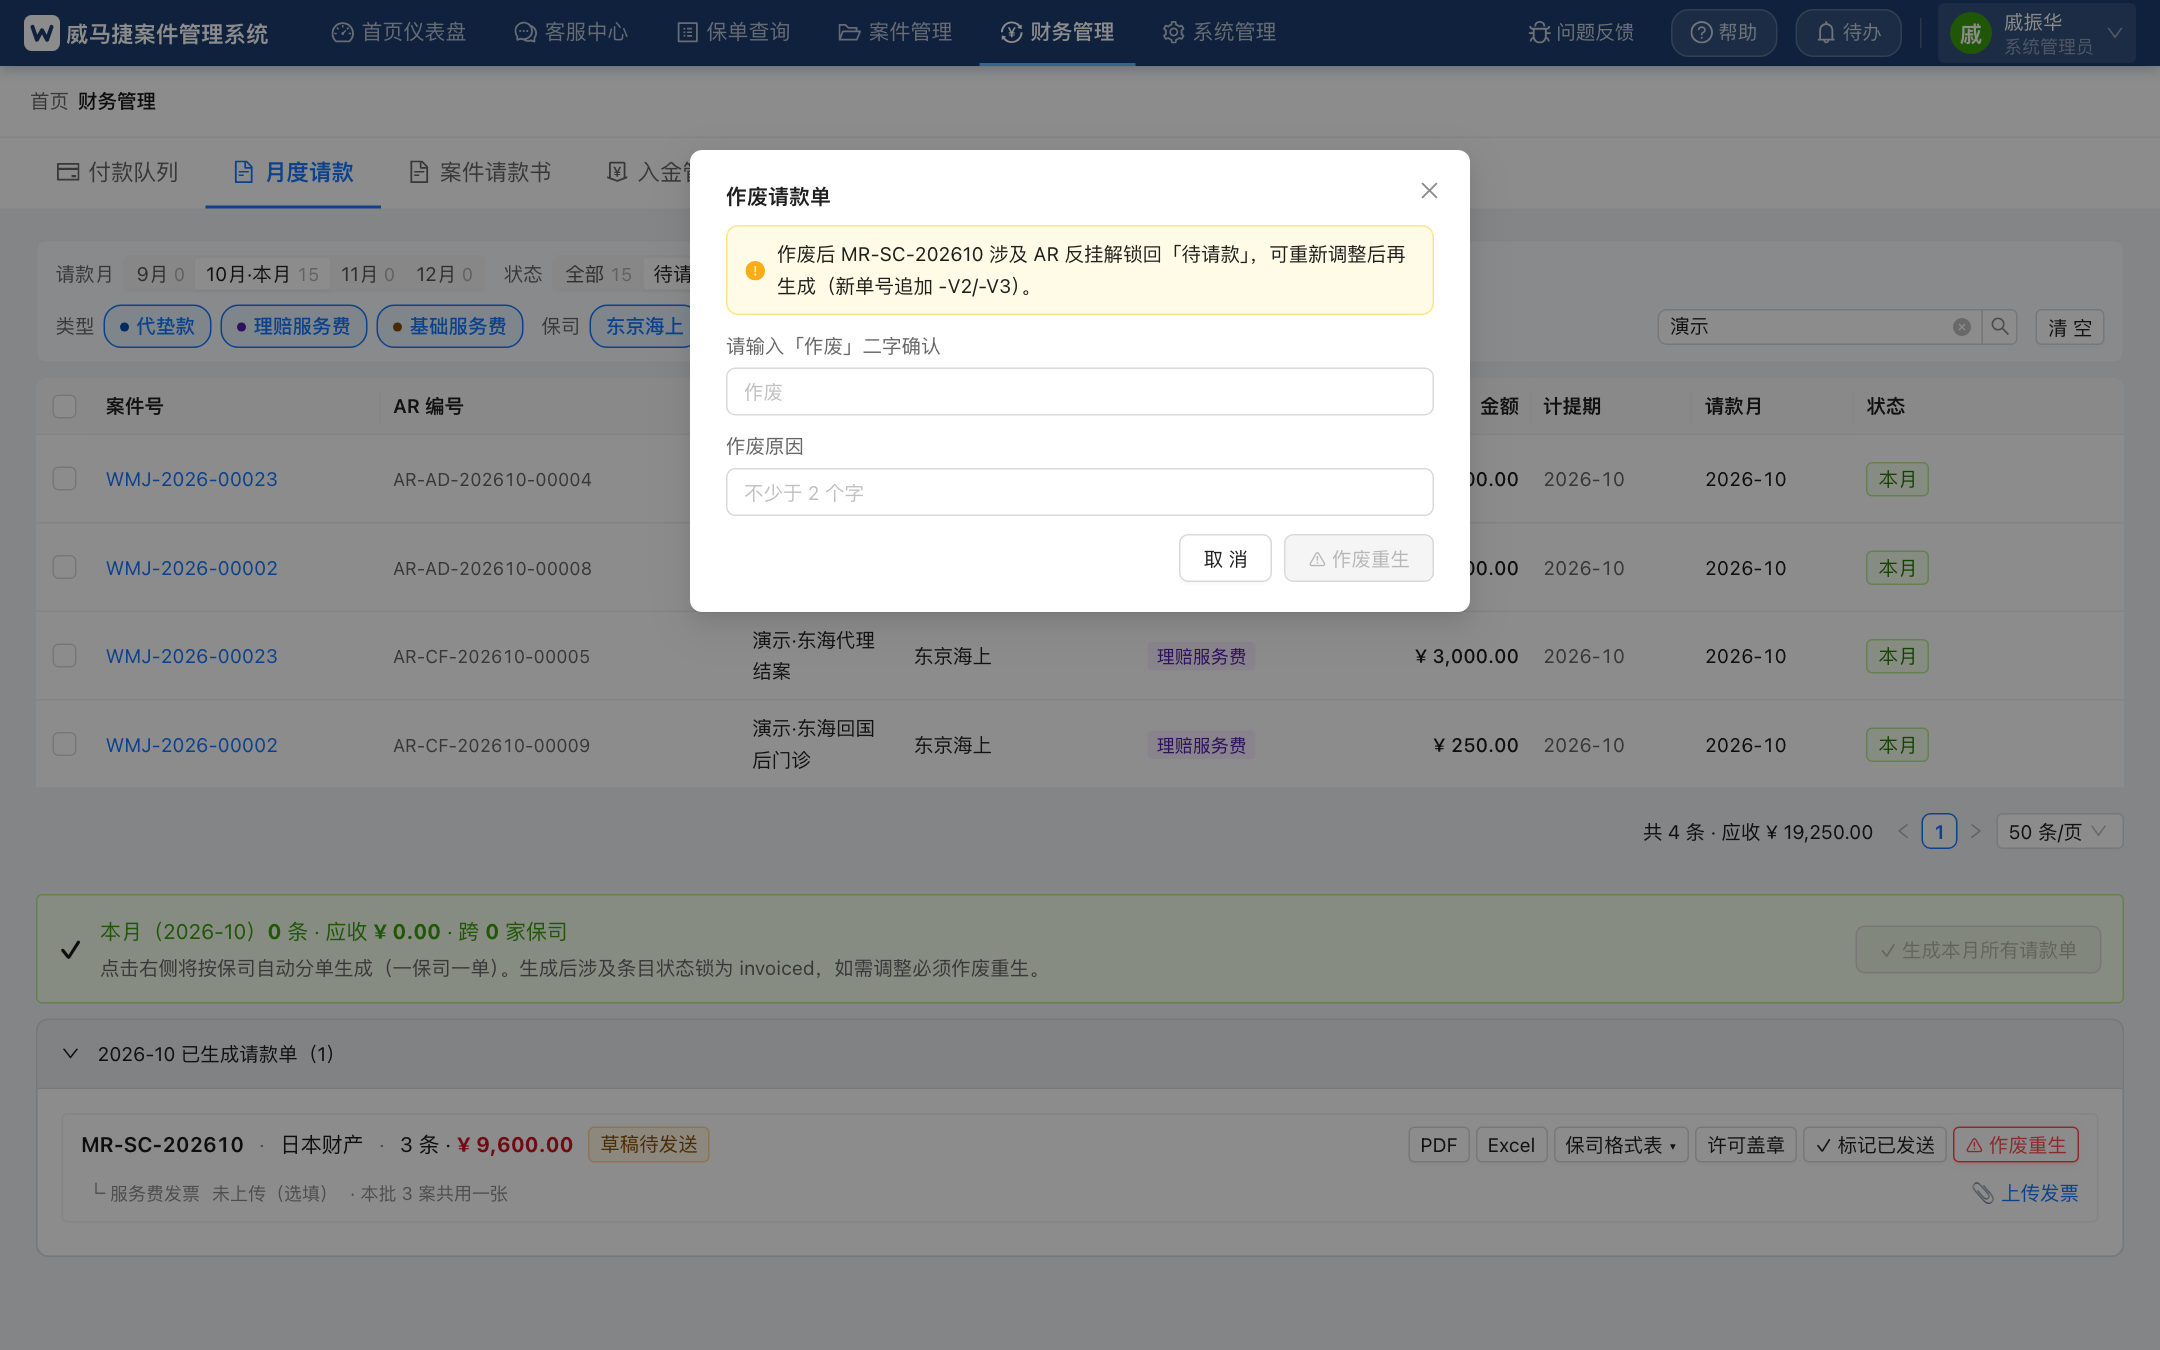The width and height of the screenshot is (2160, 1350).
Task: Open 案件管理 navigation item
Action: 896,32
